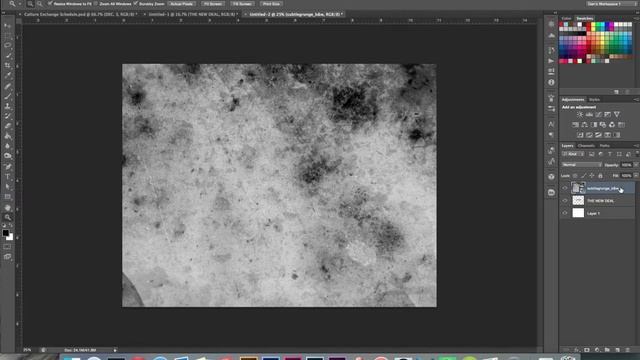Open status bar info arrow
This screenshot has height=360, width=640.
tap(115, 350)
